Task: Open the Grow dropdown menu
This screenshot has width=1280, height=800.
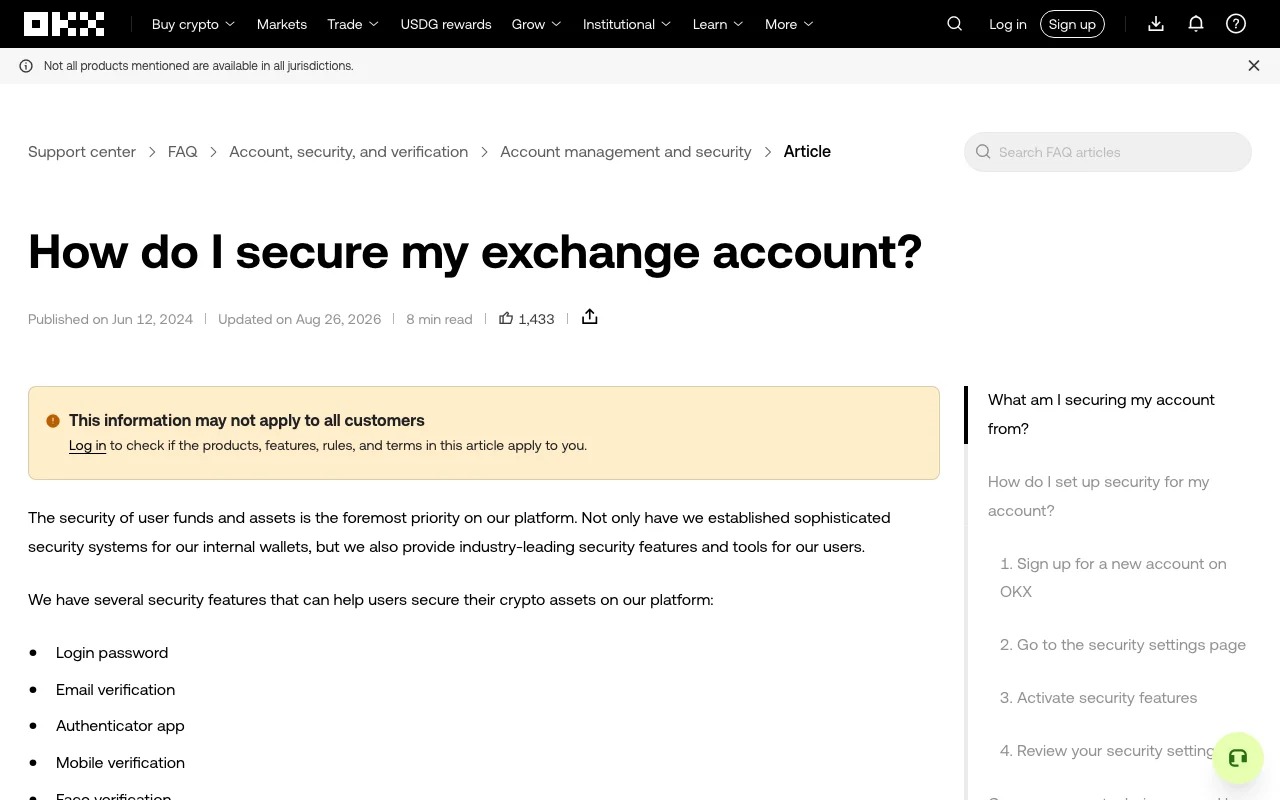Action: [x=536, y=24]
